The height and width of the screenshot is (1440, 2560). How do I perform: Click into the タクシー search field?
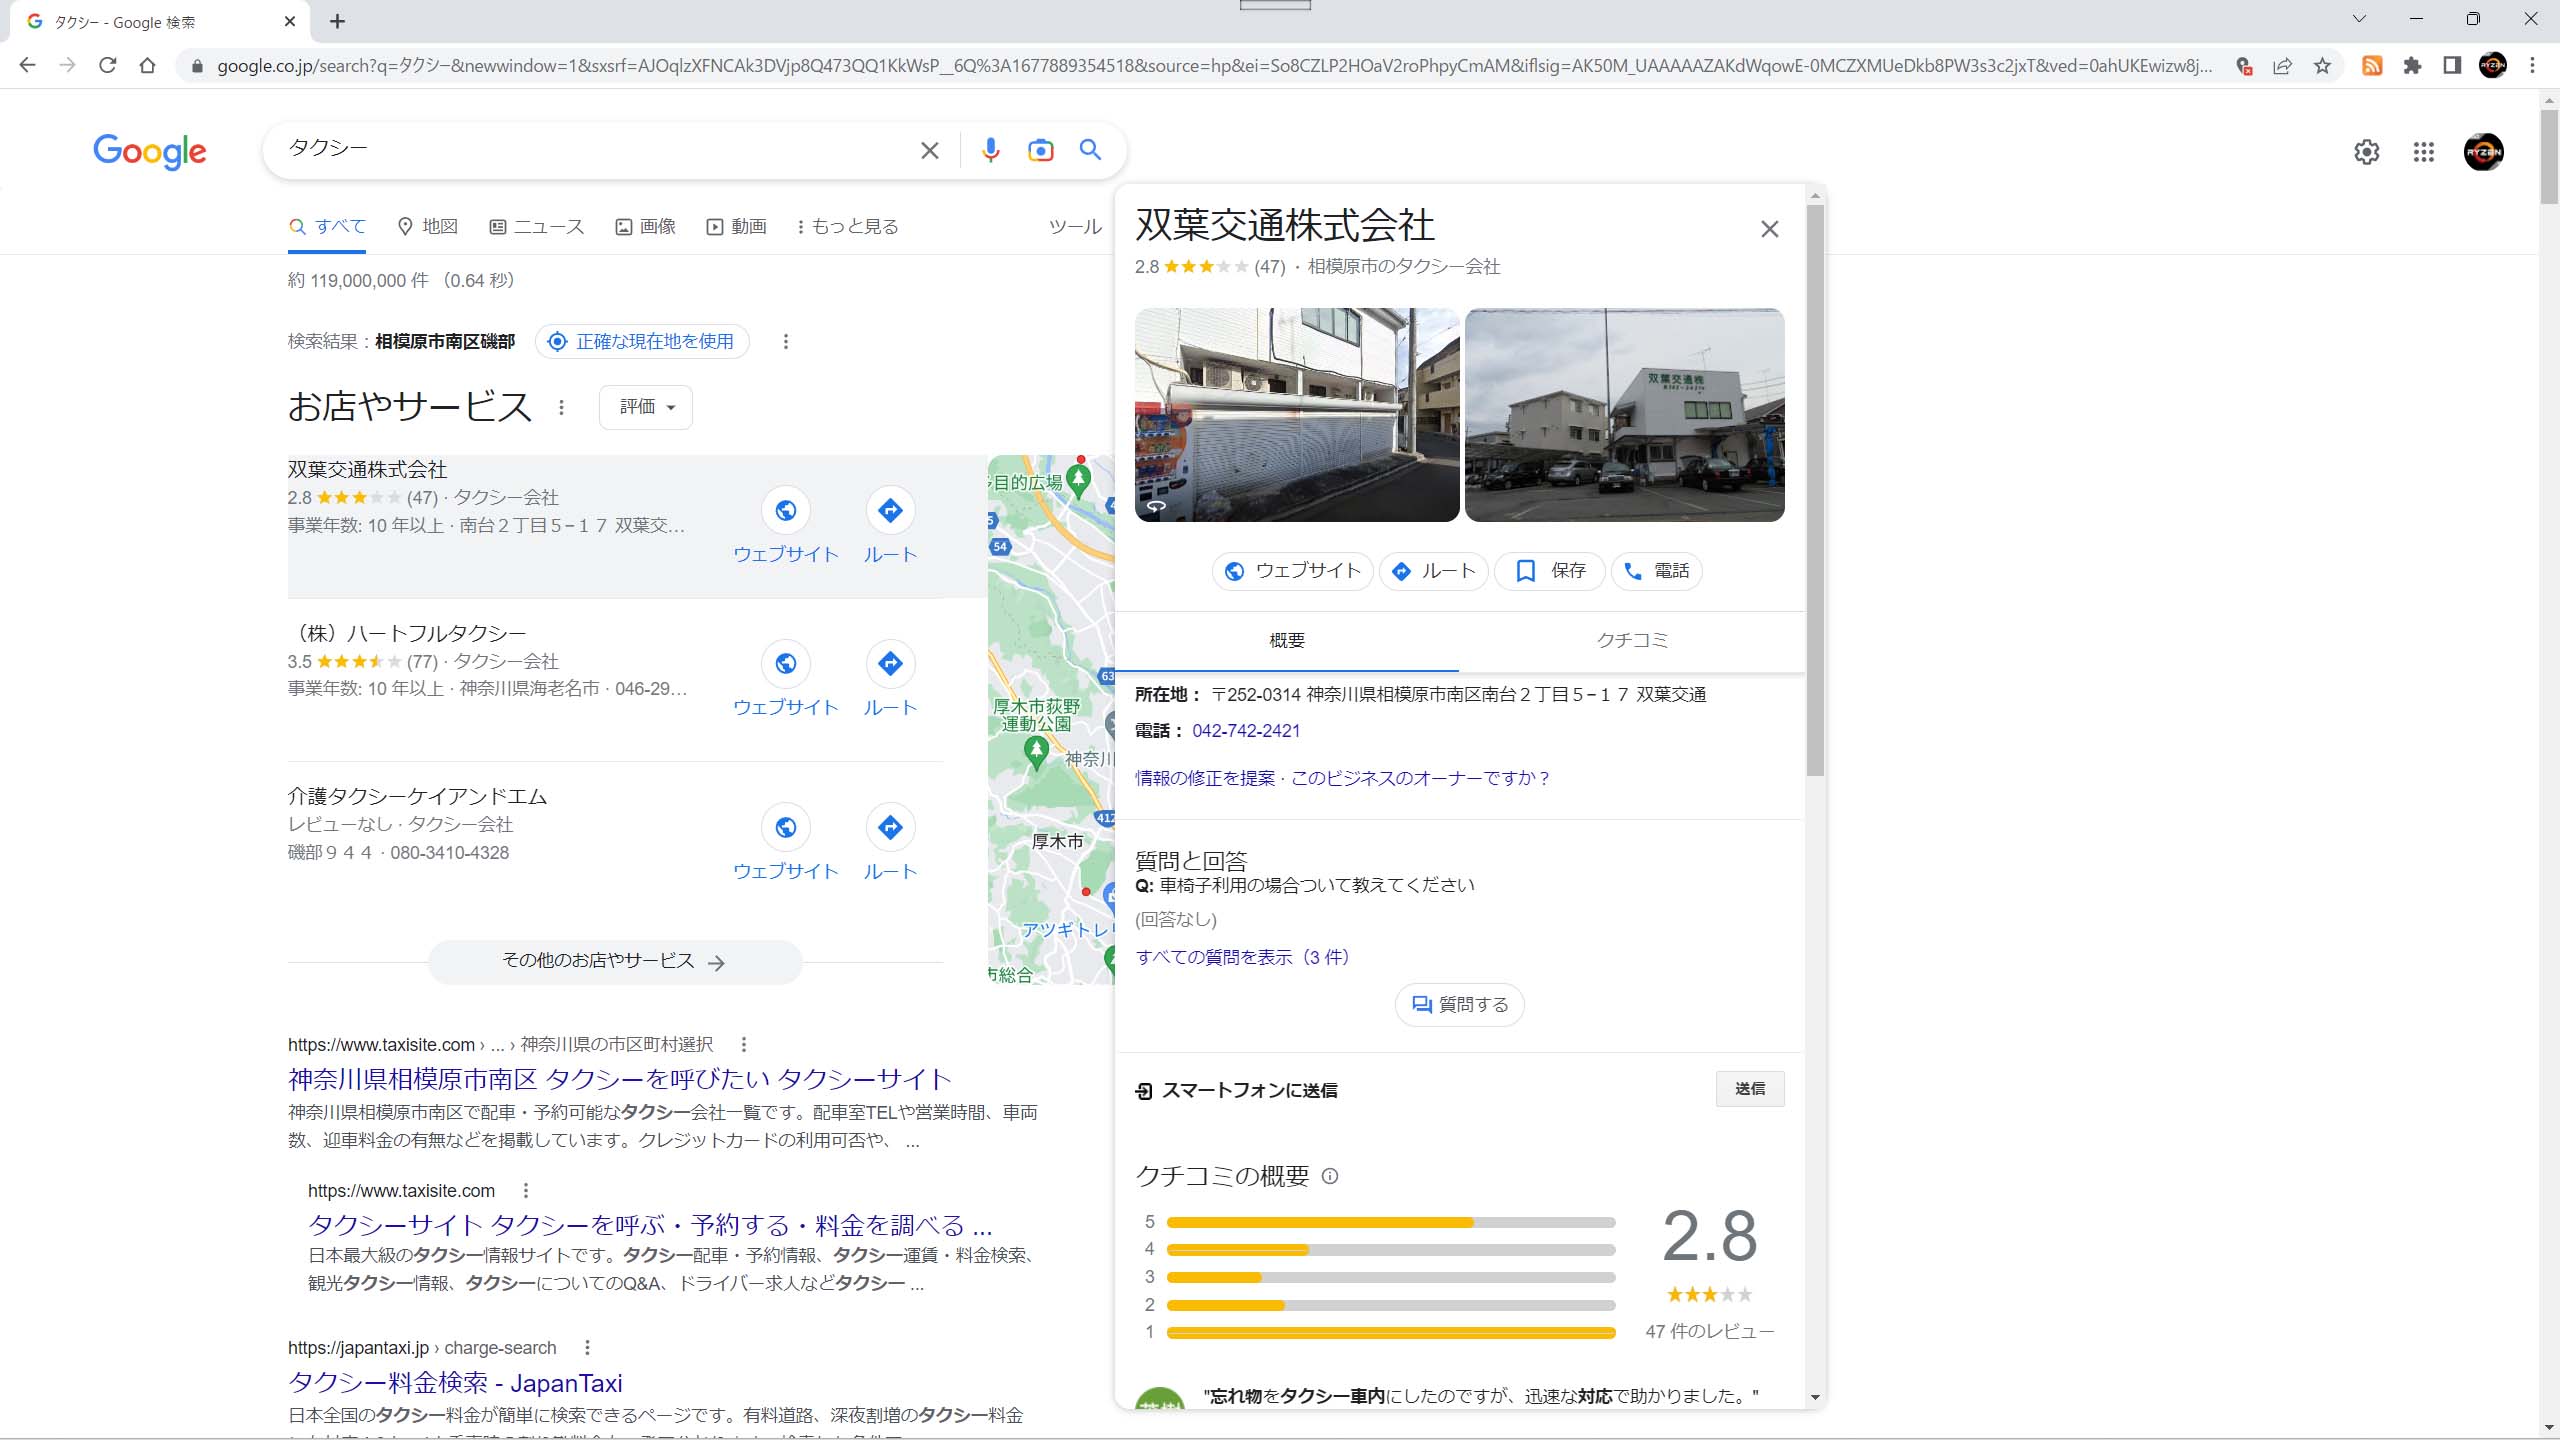pyautogui.click(x=595, y=149)
